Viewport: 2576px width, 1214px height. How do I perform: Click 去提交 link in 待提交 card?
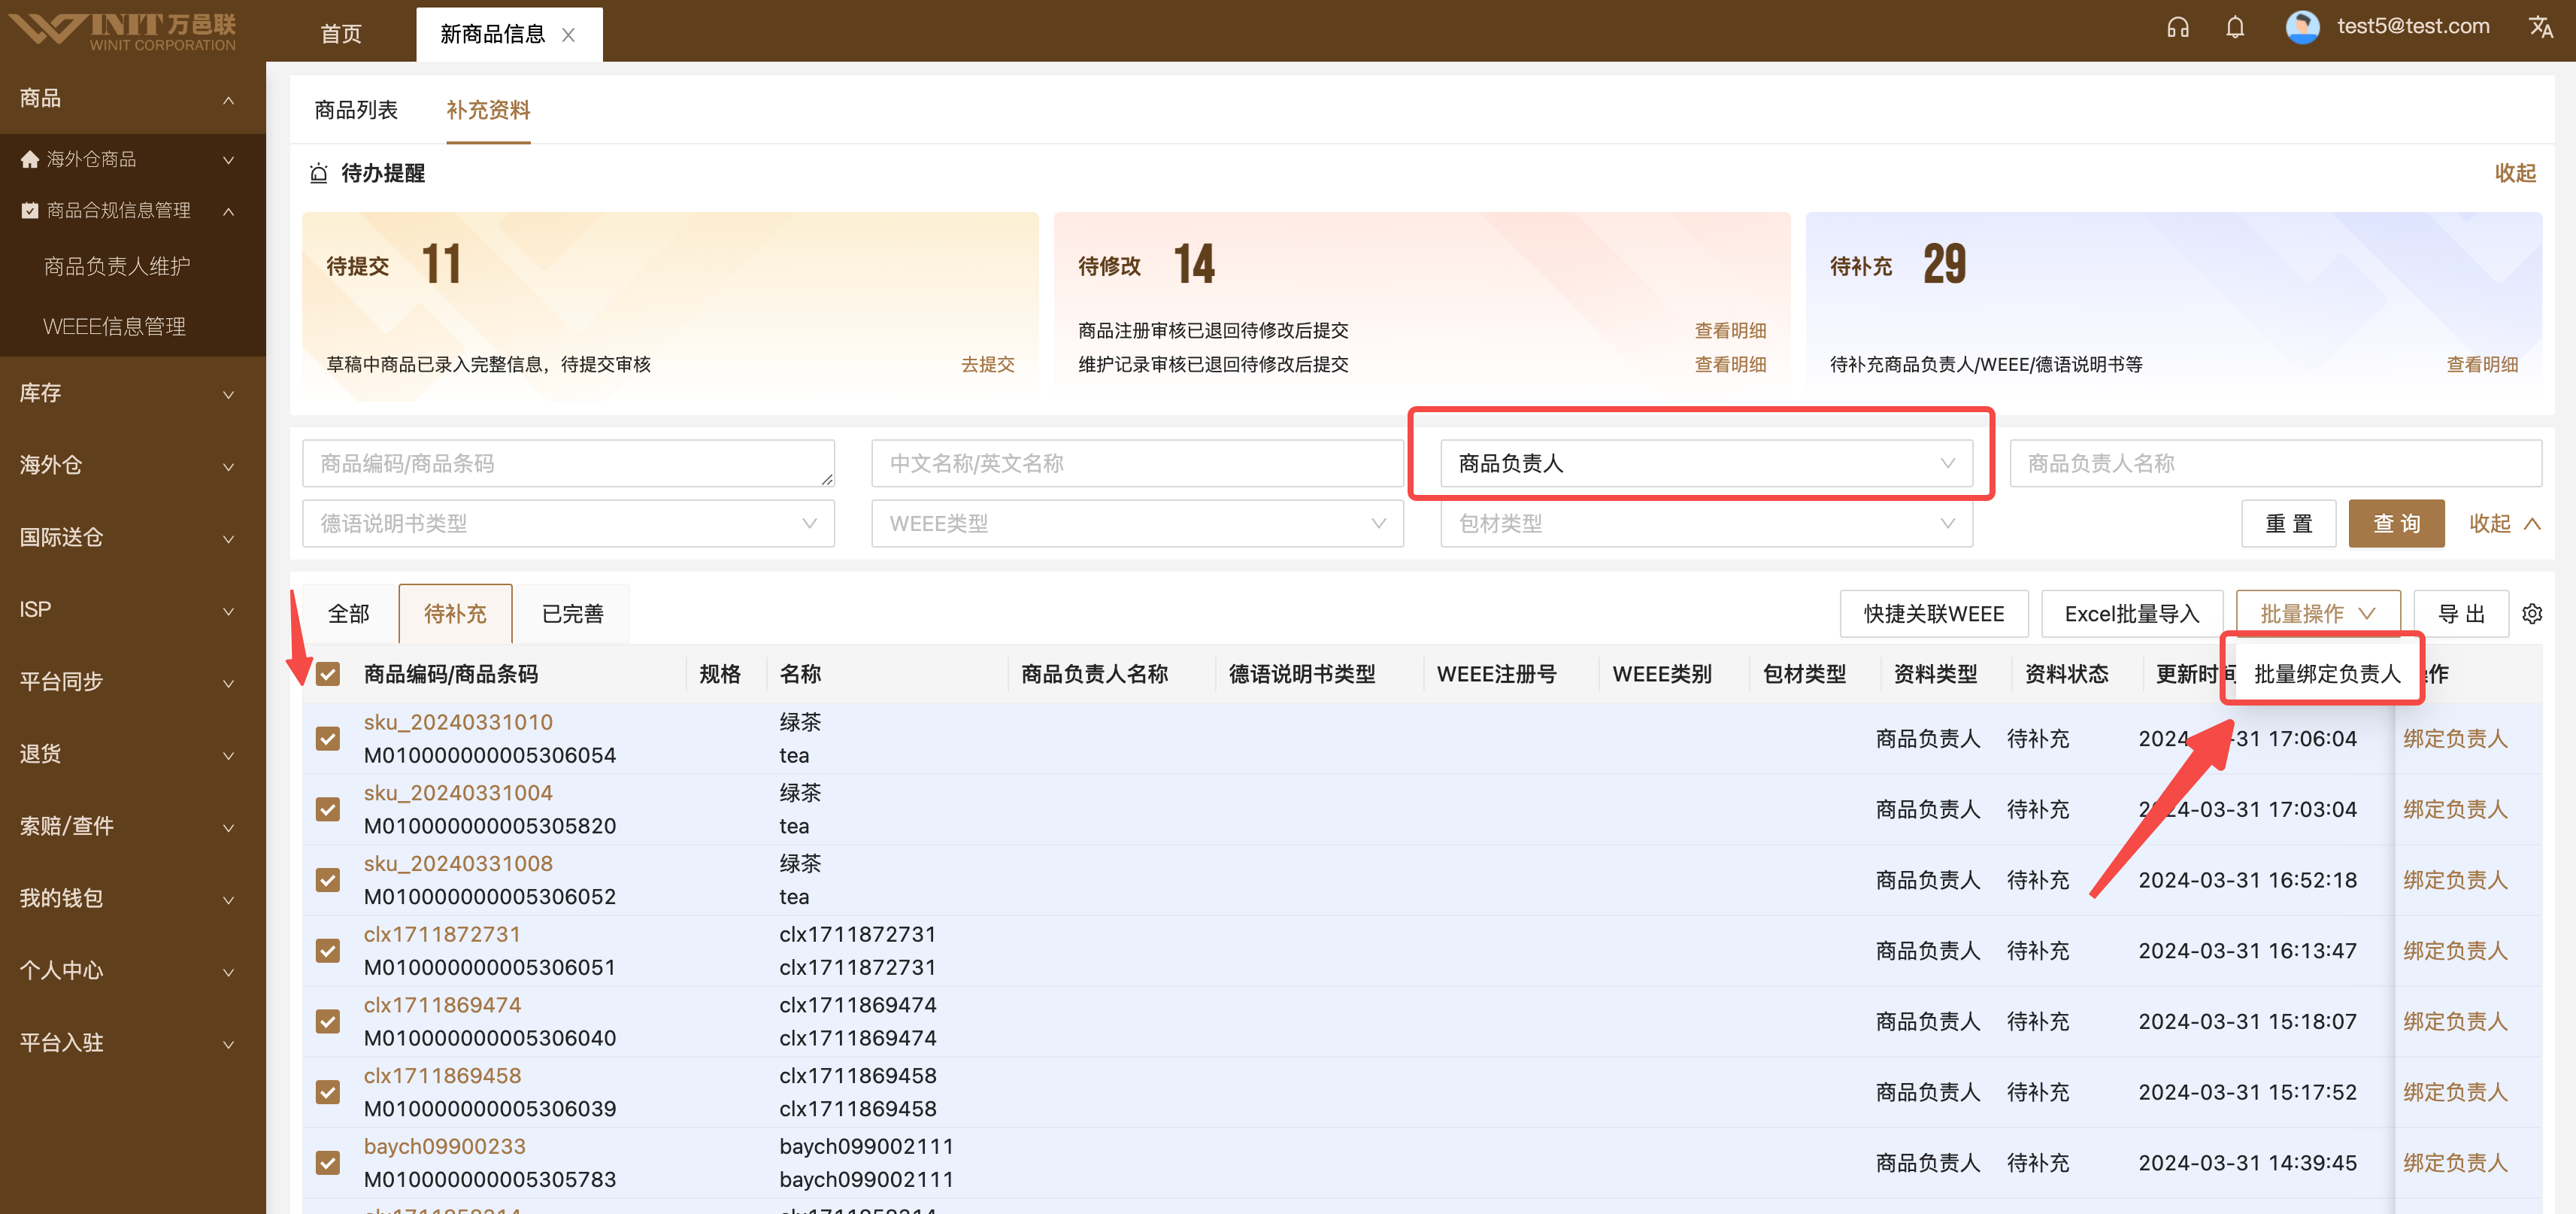point(987,364)
